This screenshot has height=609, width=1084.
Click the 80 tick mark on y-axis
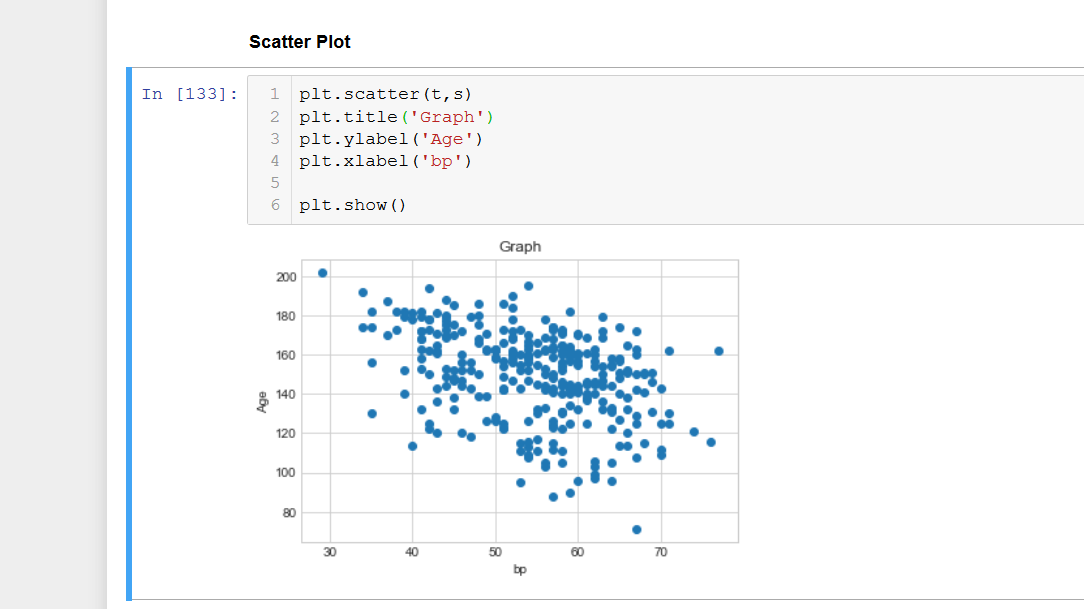tap(291, 512)
